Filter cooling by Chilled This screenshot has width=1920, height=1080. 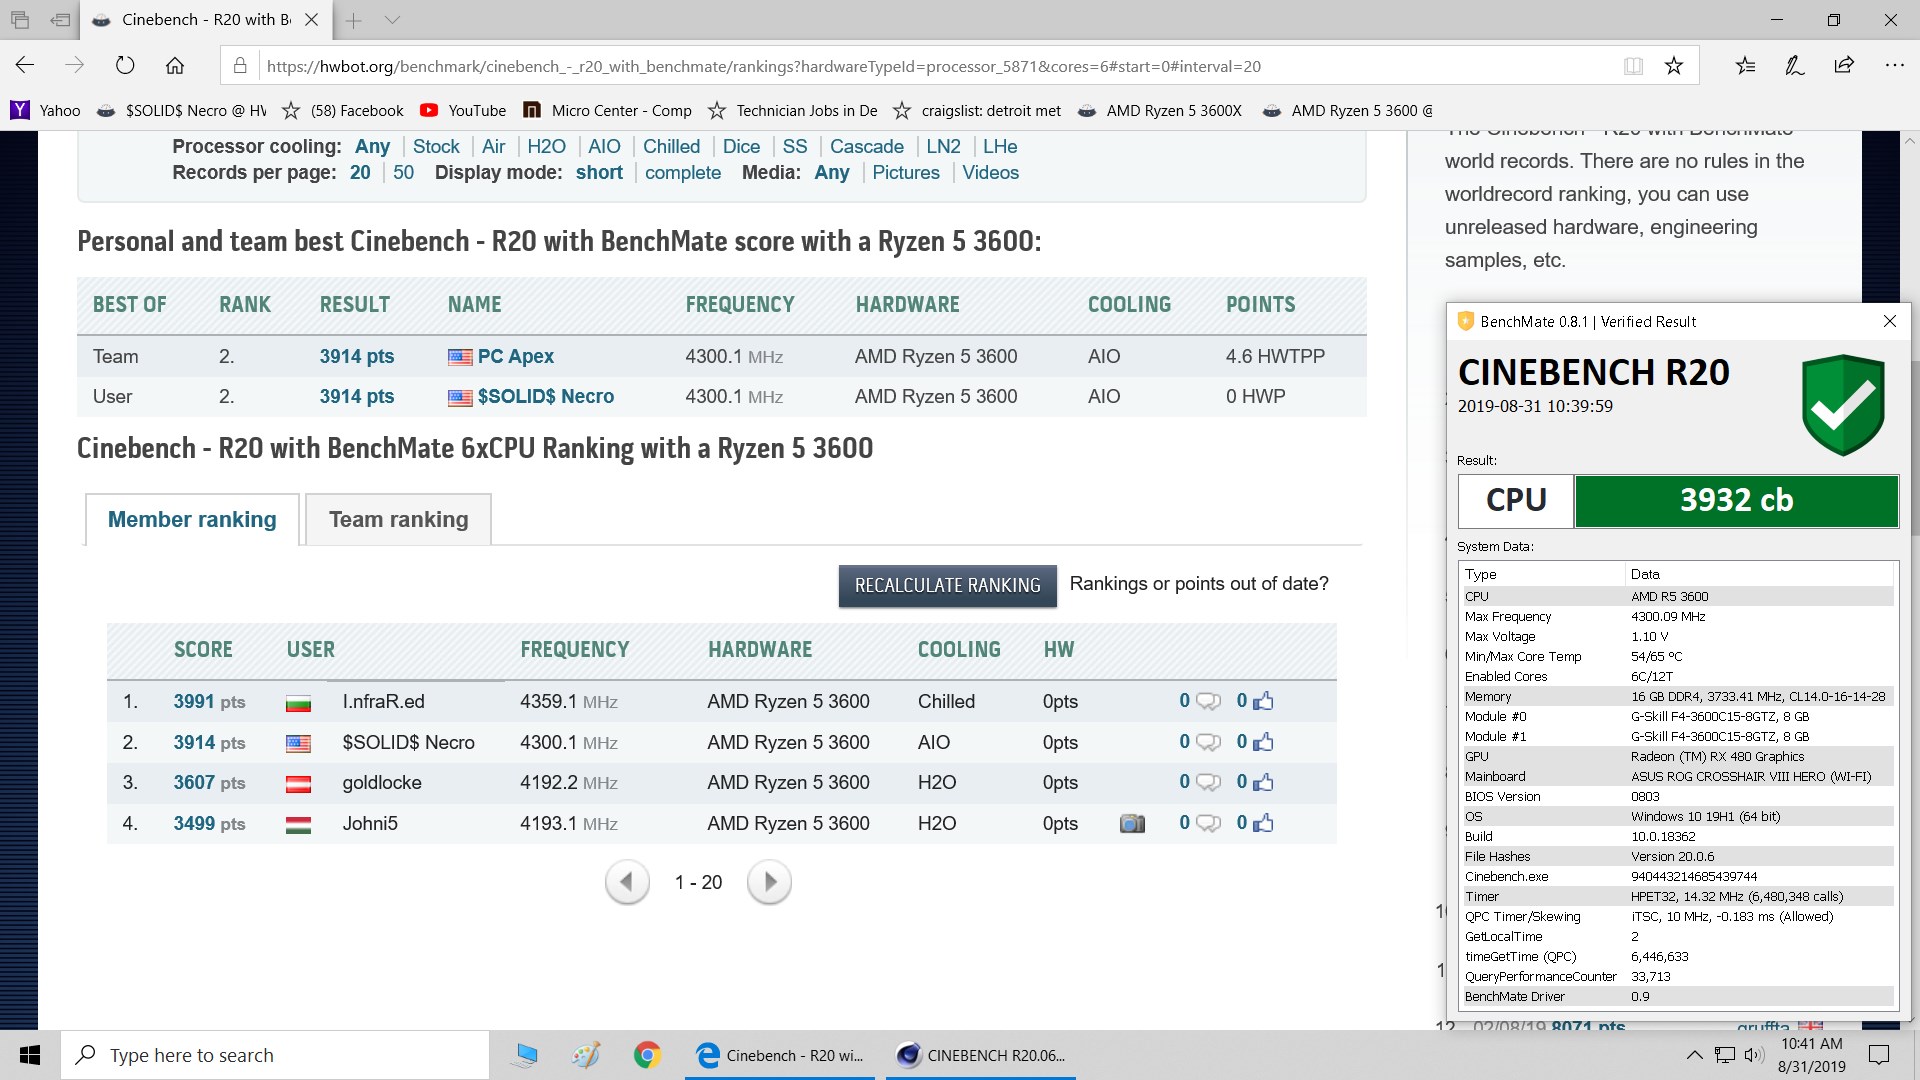[x=671, y=147]
